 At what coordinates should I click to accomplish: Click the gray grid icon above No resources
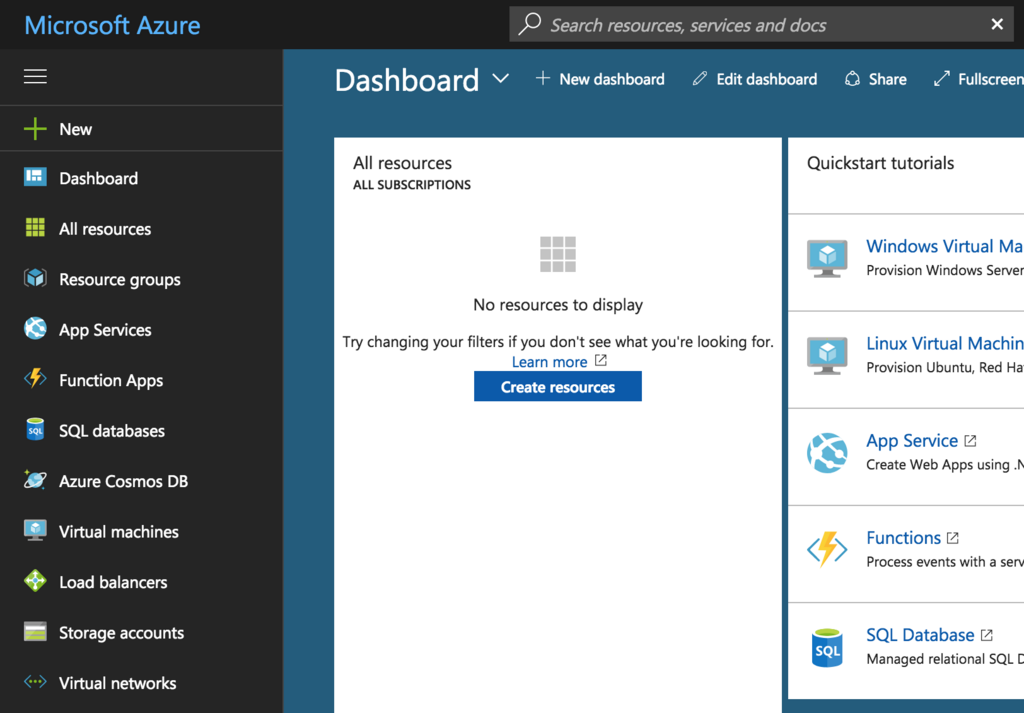tap(558, 254)
